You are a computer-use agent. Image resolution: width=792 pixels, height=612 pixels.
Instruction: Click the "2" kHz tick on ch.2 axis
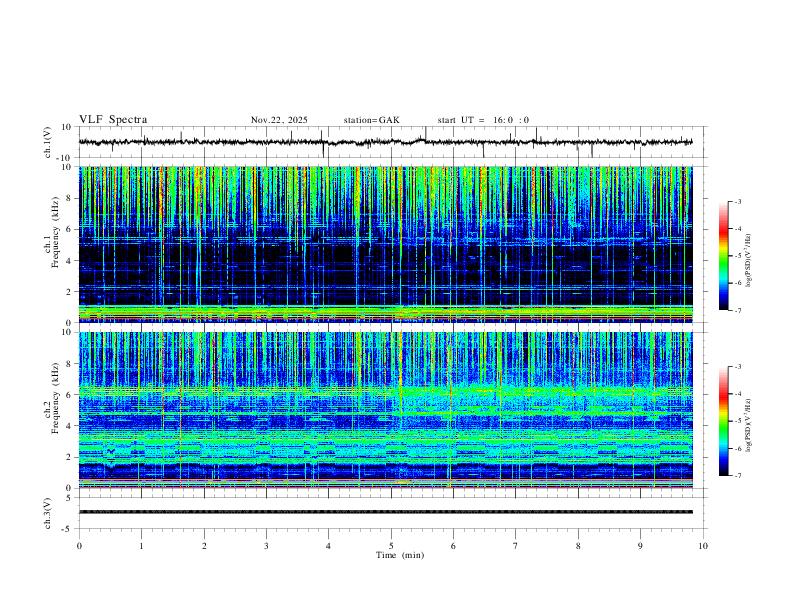coord(70,457)
